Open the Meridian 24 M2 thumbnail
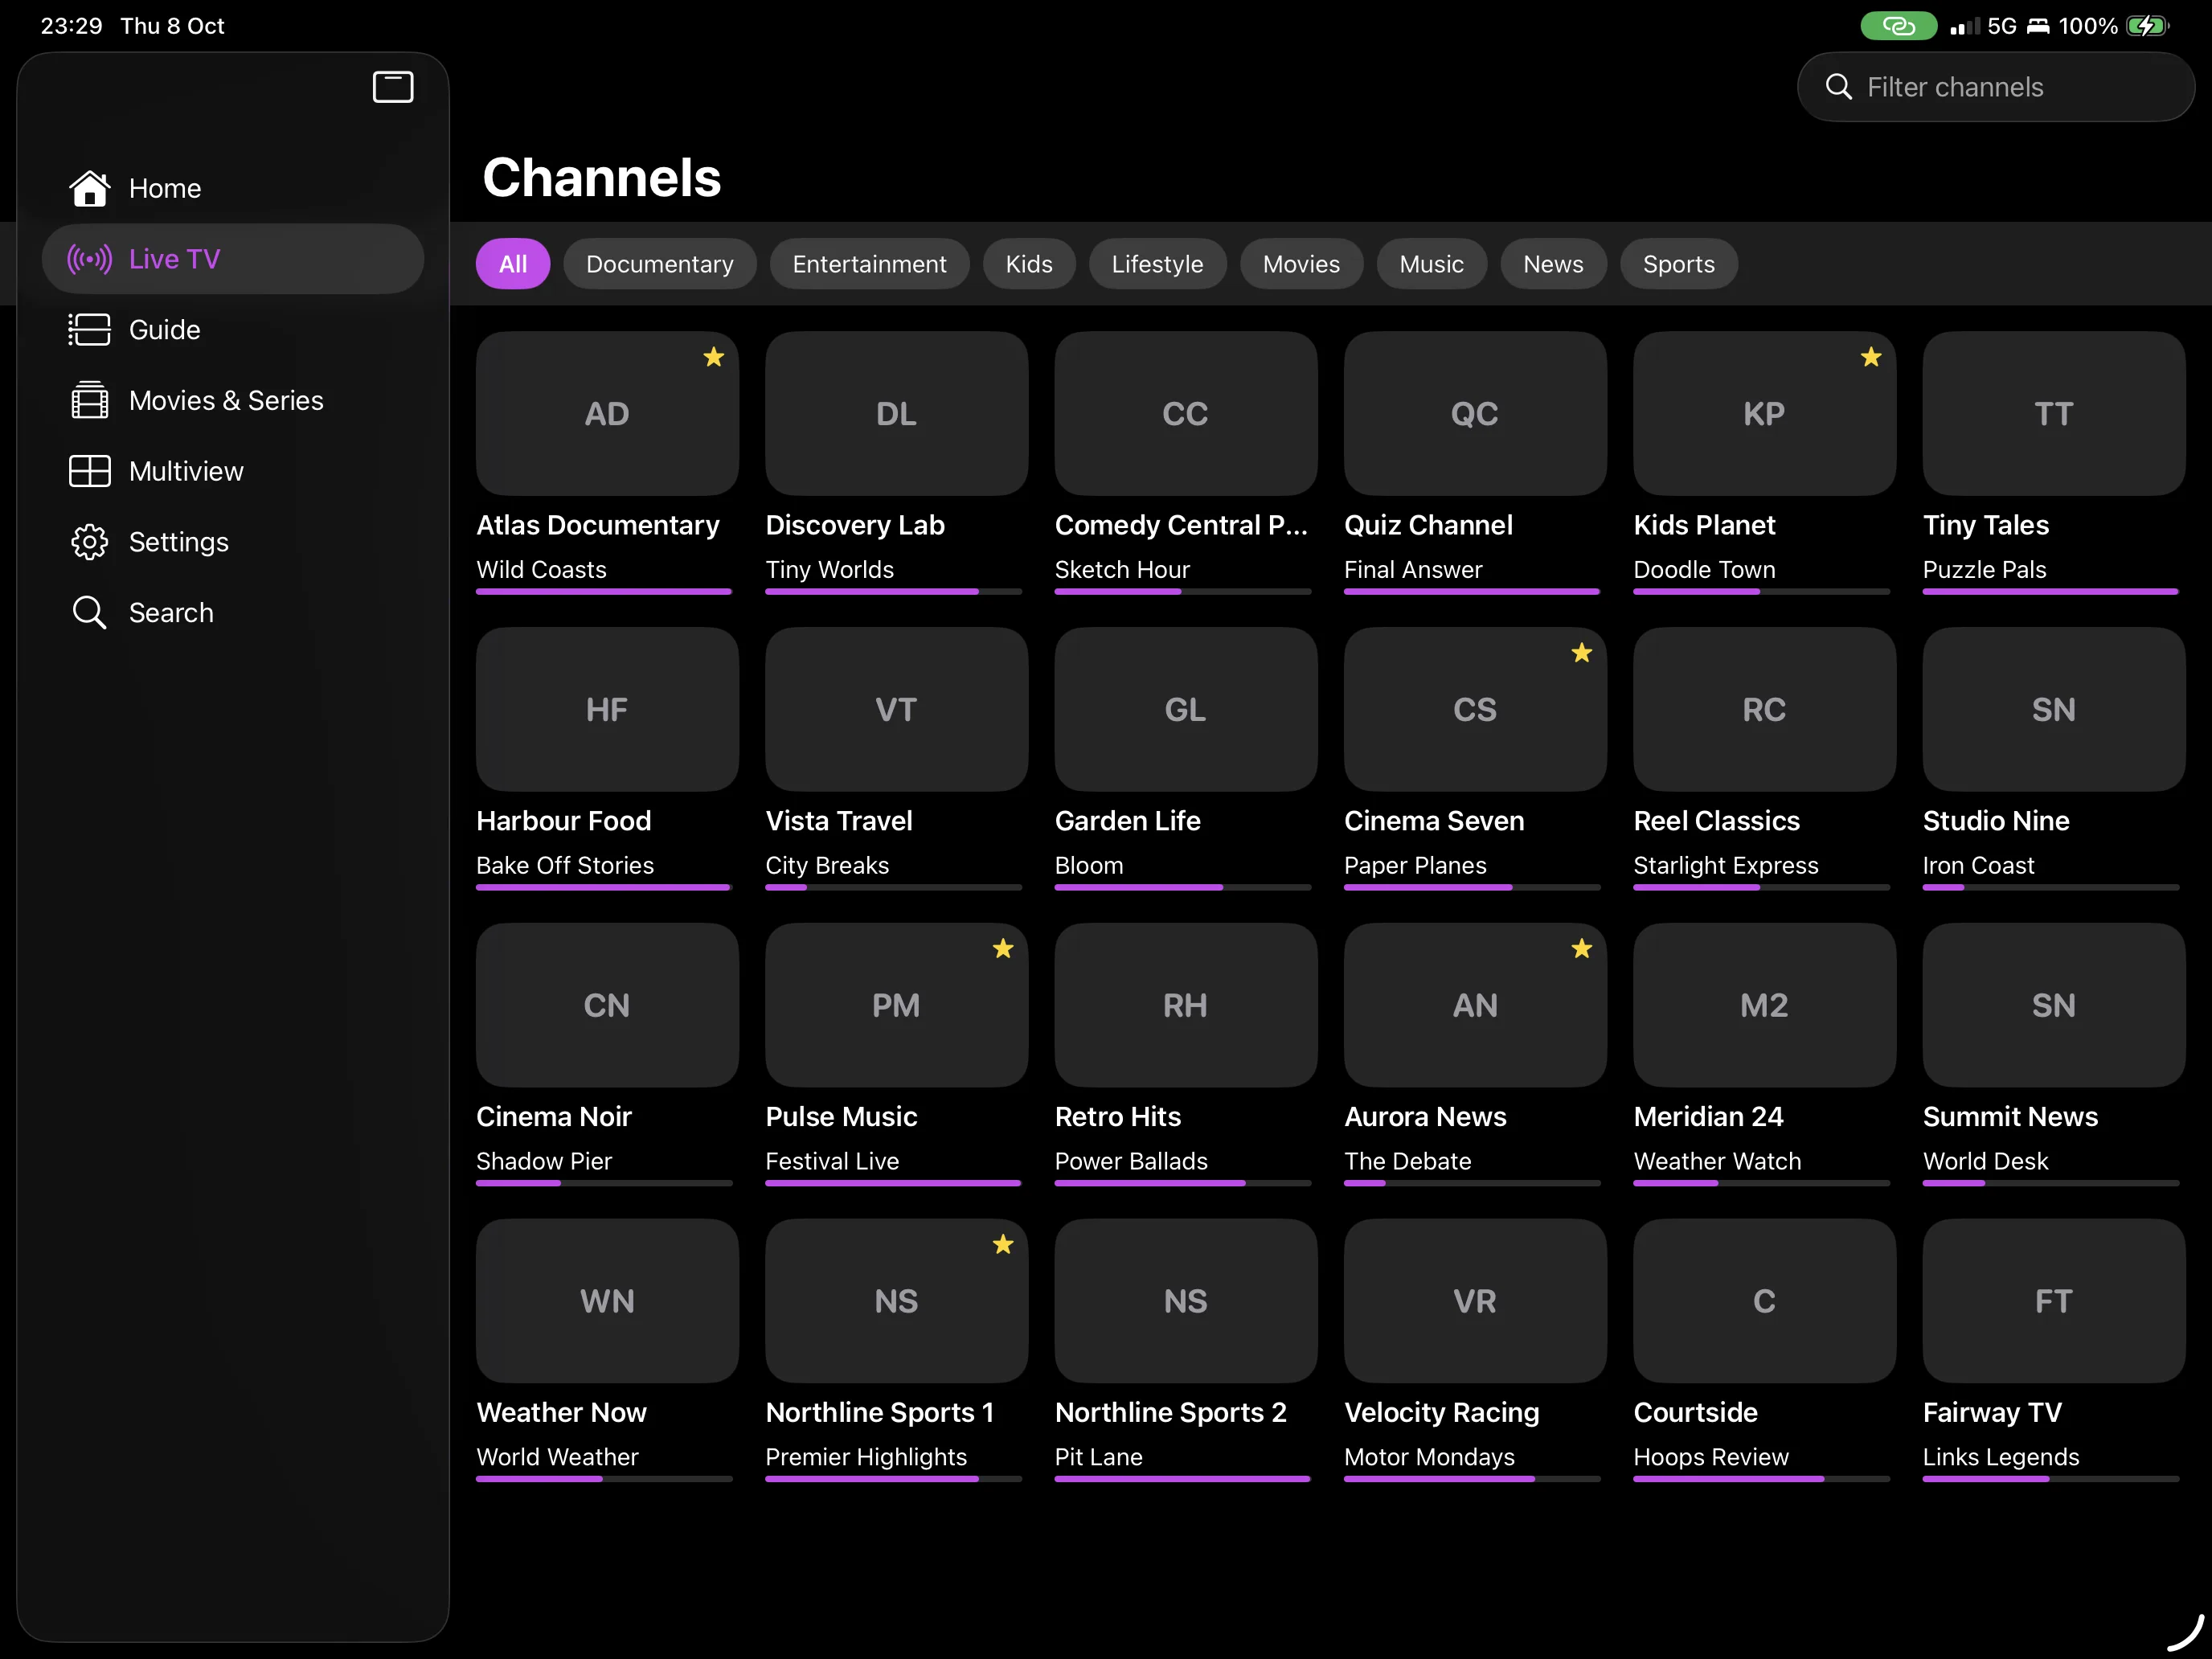2212x1659 pixels. coord(1764,1005)
